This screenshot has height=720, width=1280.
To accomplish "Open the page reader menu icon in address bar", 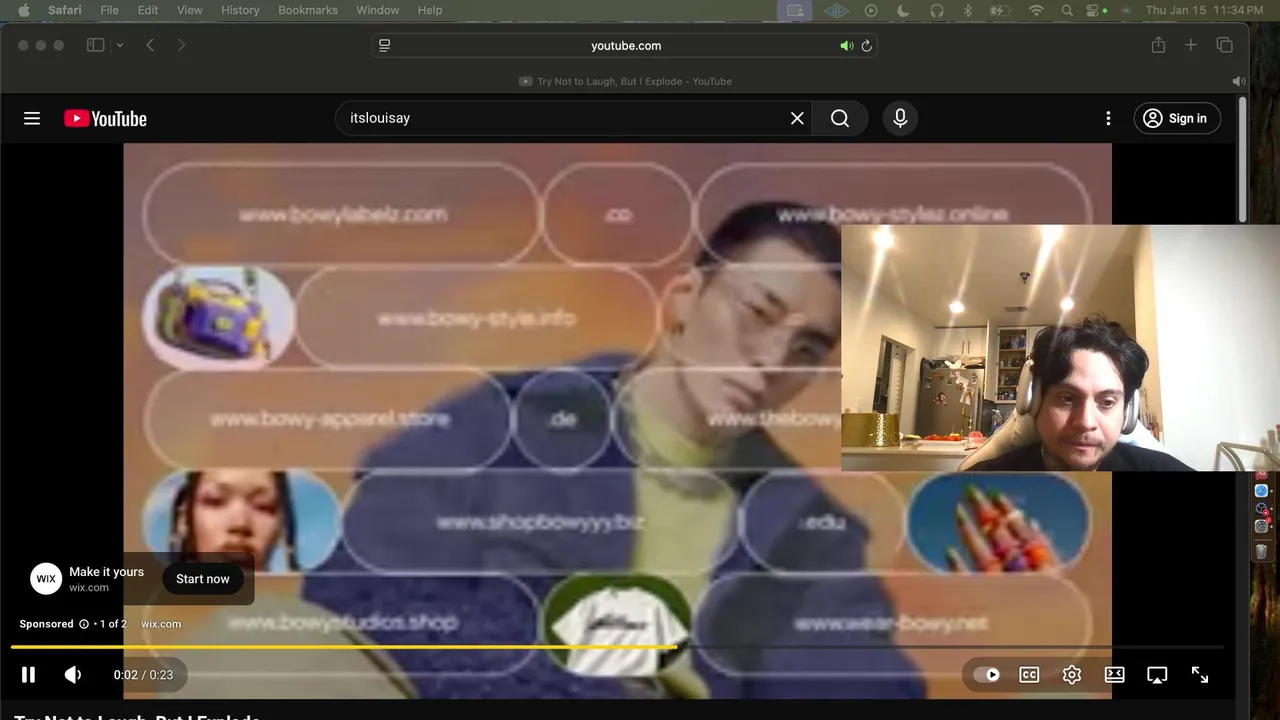I will tap(385, 45).
